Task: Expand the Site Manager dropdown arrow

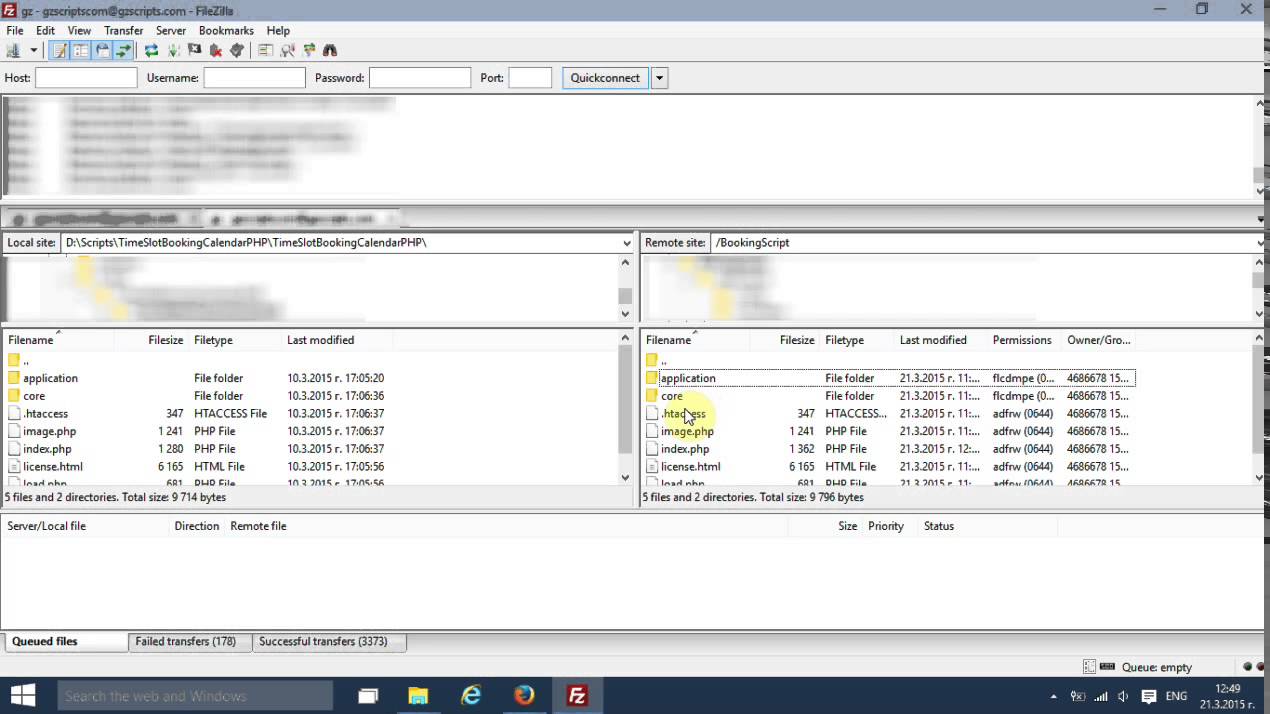Action: click(x=33, y=50)
